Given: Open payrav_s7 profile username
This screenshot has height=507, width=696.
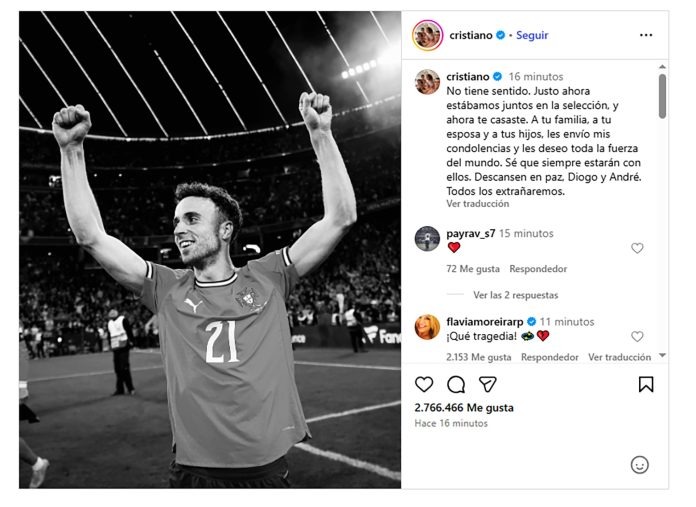Looking at the screenshot, I should 471,233.
